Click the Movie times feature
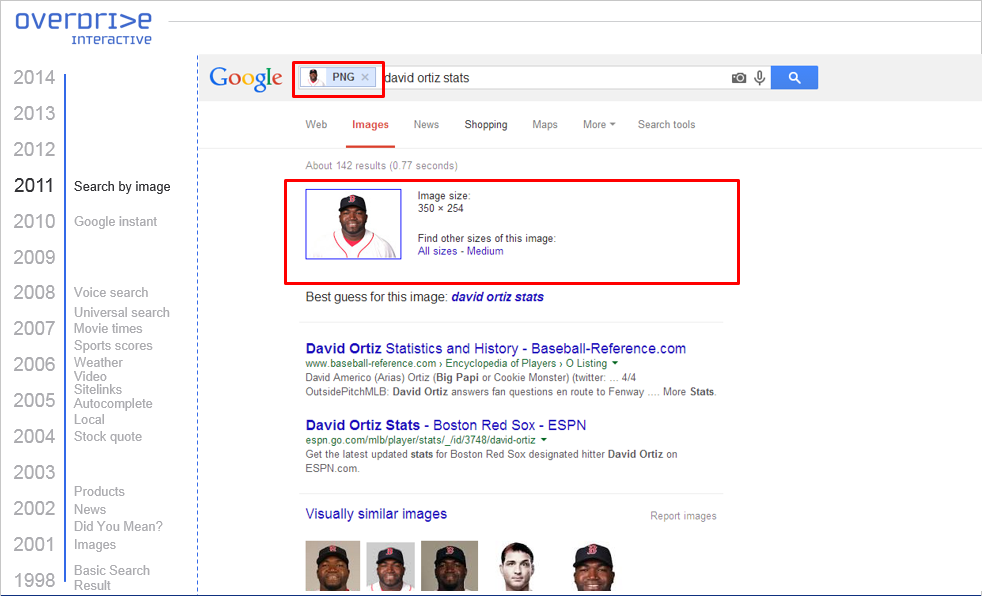This screenshot has height=596, width=982. 108,329
